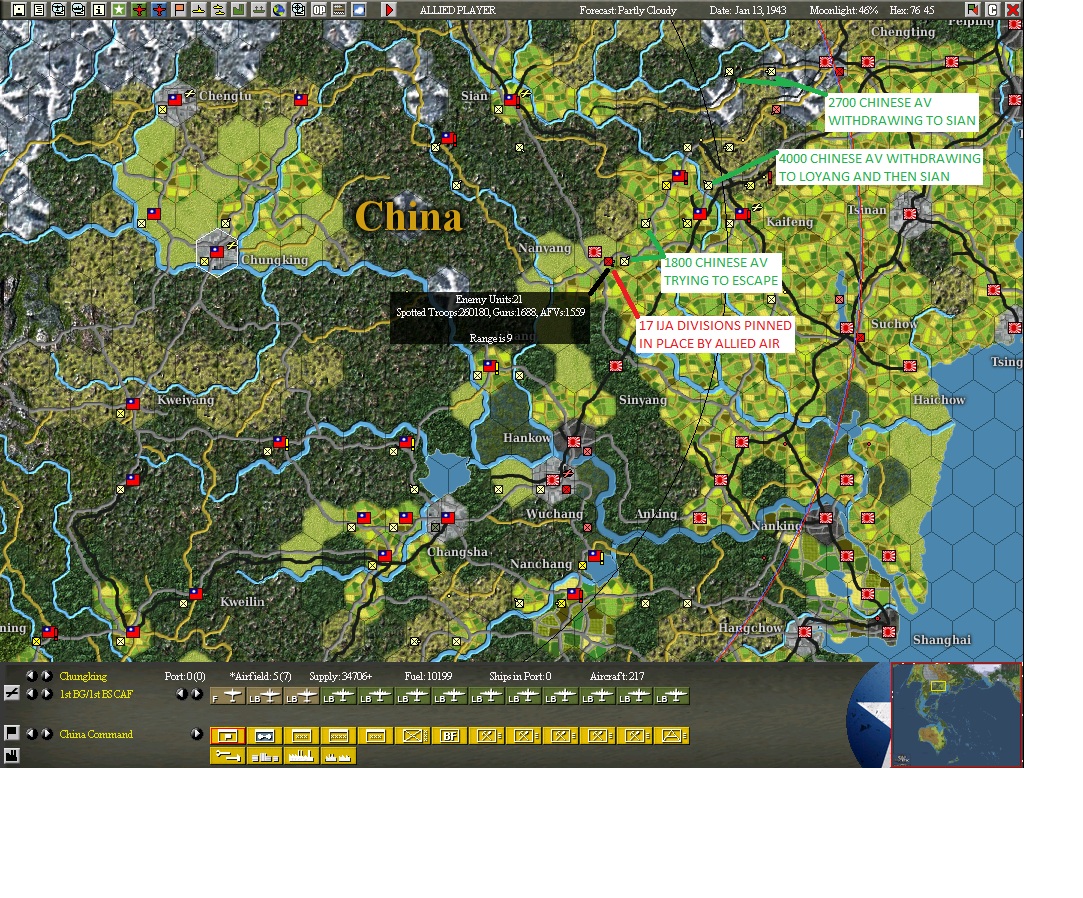The image size is (1083, 898).
Task: Click the leftmost square disk toolbar icon
Action: click(x=19, y=10)
